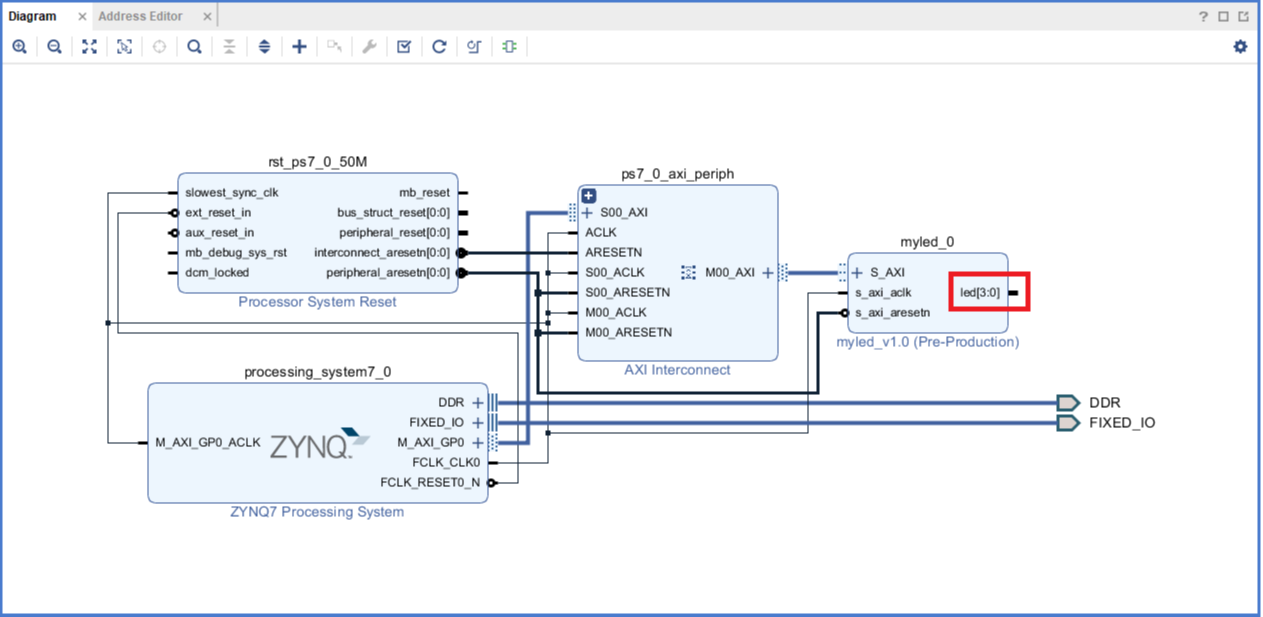Select the s_axi_aresetn pin on myled_0

892,312
